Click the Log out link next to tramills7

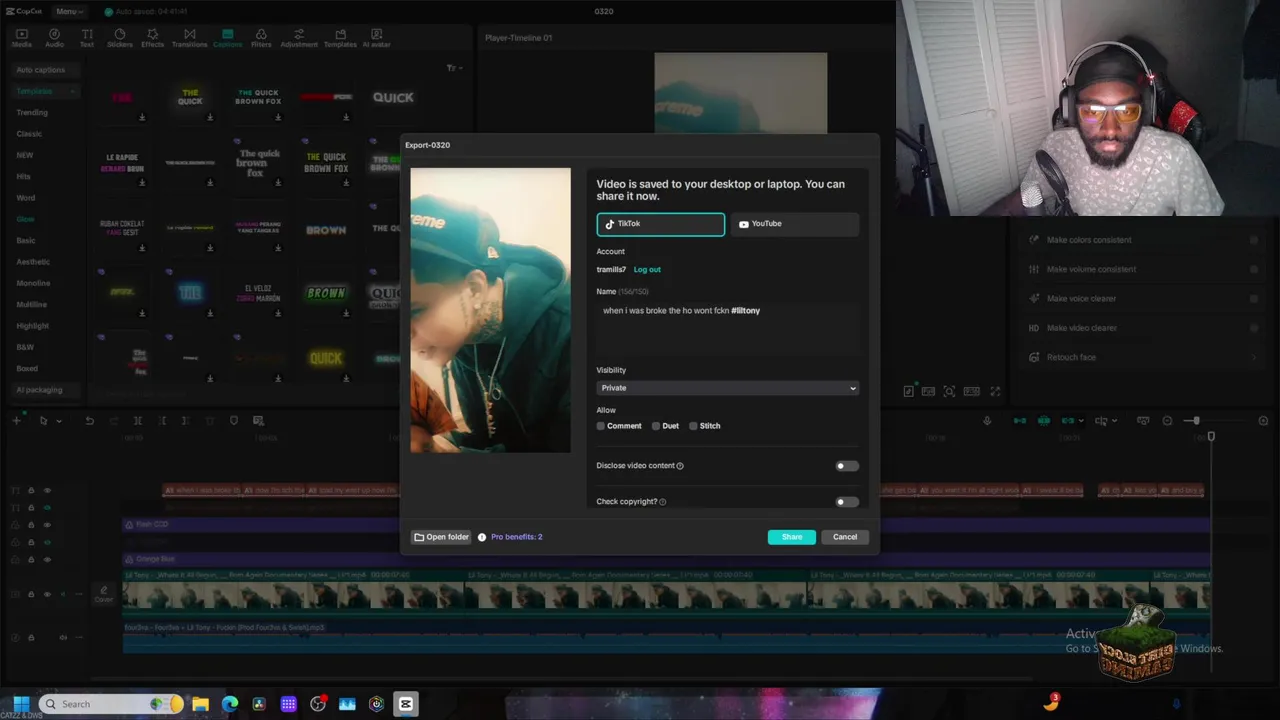pos(647,269)
